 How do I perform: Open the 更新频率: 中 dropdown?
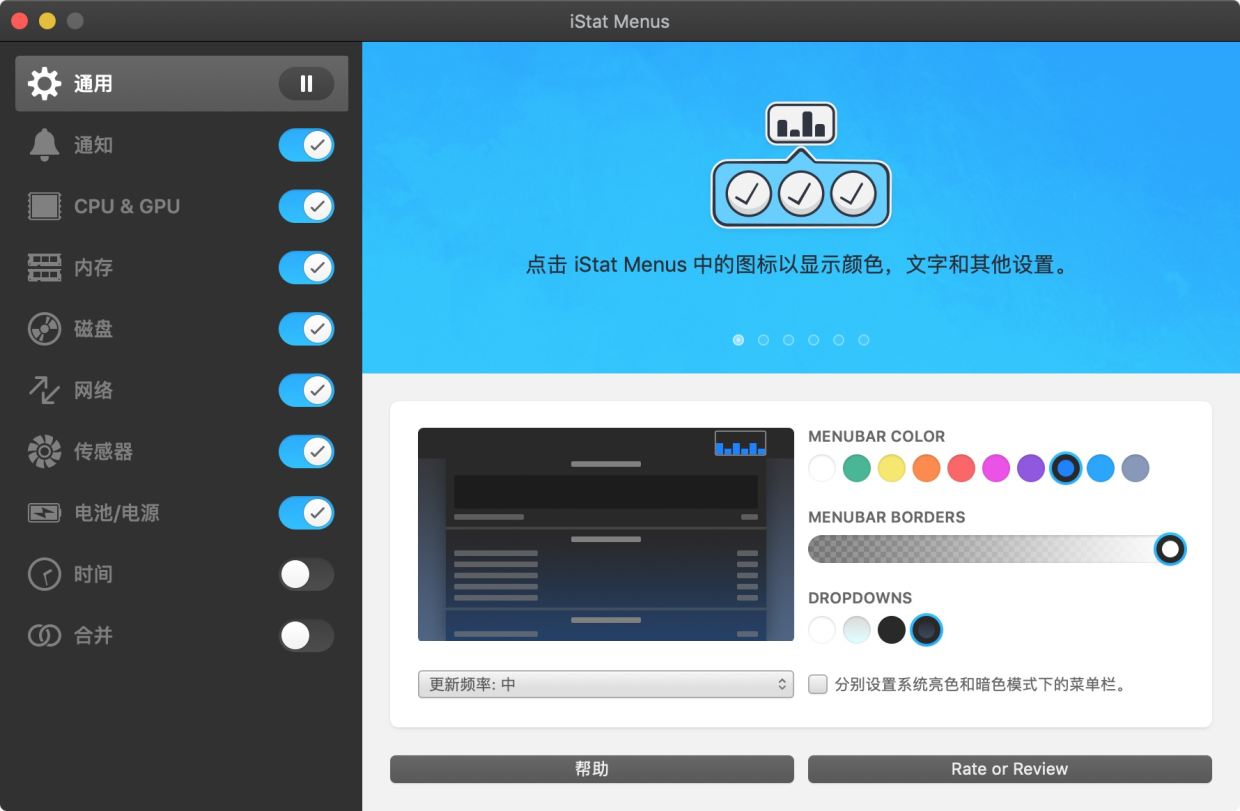click(606, 685)
